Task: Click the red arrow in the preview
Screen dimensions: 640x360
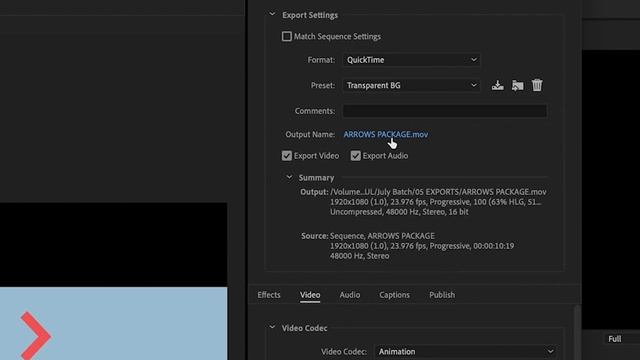Action: tap(36, 336)
